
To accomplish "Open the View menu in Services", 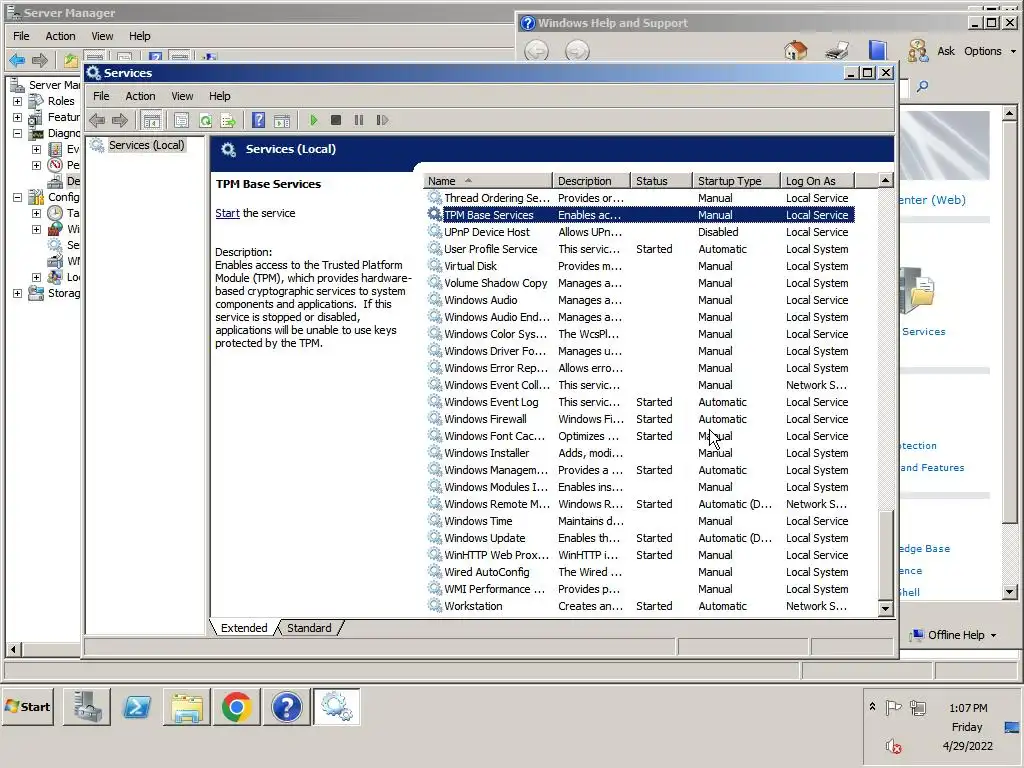I will click(182, 96).
